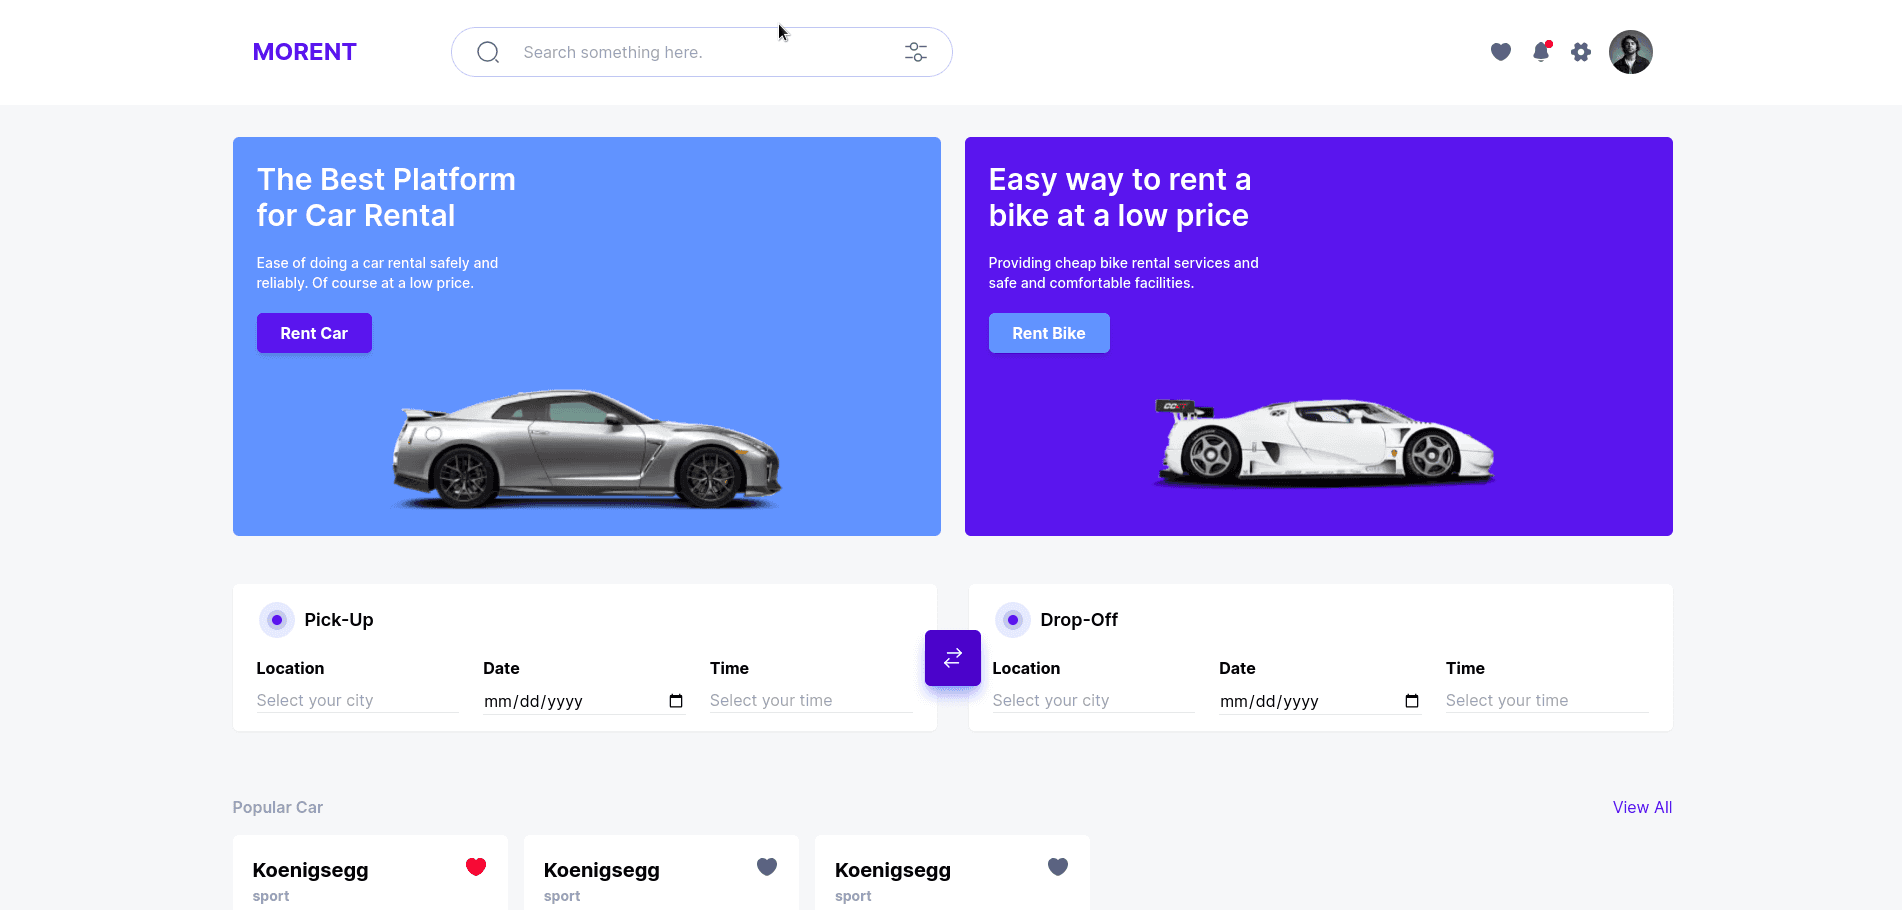Open notifications bell icon
Image resolution: width=1902 pixels, height=910 pixels.
point(1541,52)
